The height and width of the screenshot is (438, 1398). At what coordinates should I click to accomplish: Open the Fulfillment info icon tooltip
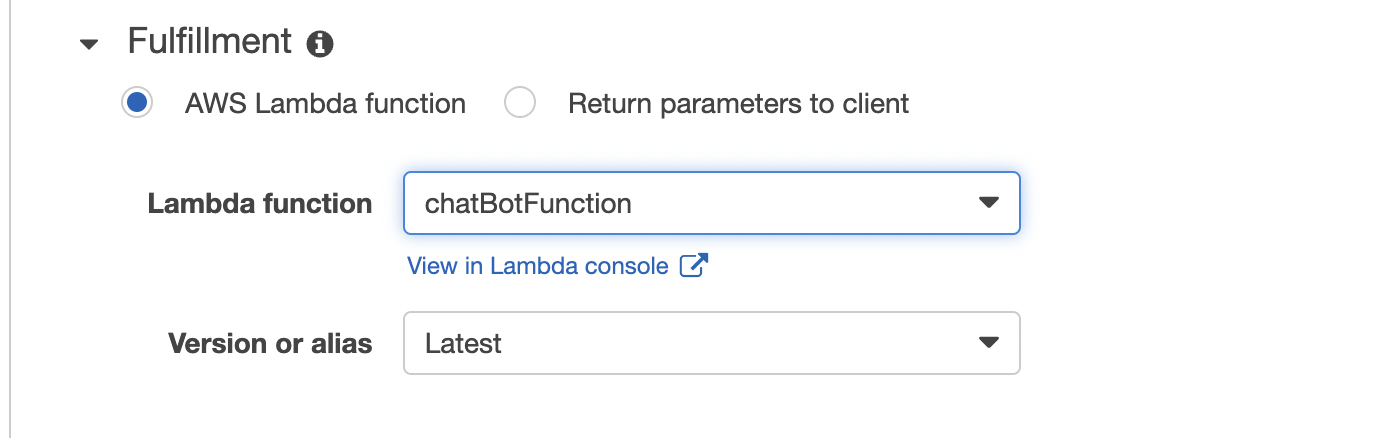pyautogui.click(x=320, y=44)
